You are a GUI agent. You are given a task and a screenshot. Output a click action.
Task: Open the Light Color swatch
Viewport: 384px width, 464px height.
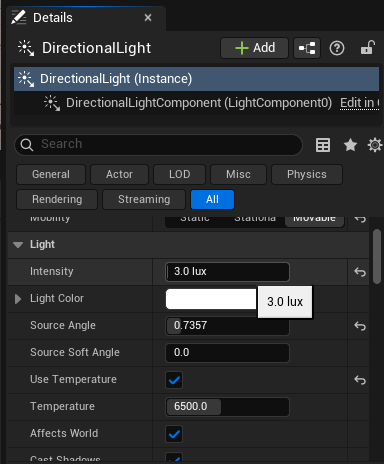(x=211, y=299)
